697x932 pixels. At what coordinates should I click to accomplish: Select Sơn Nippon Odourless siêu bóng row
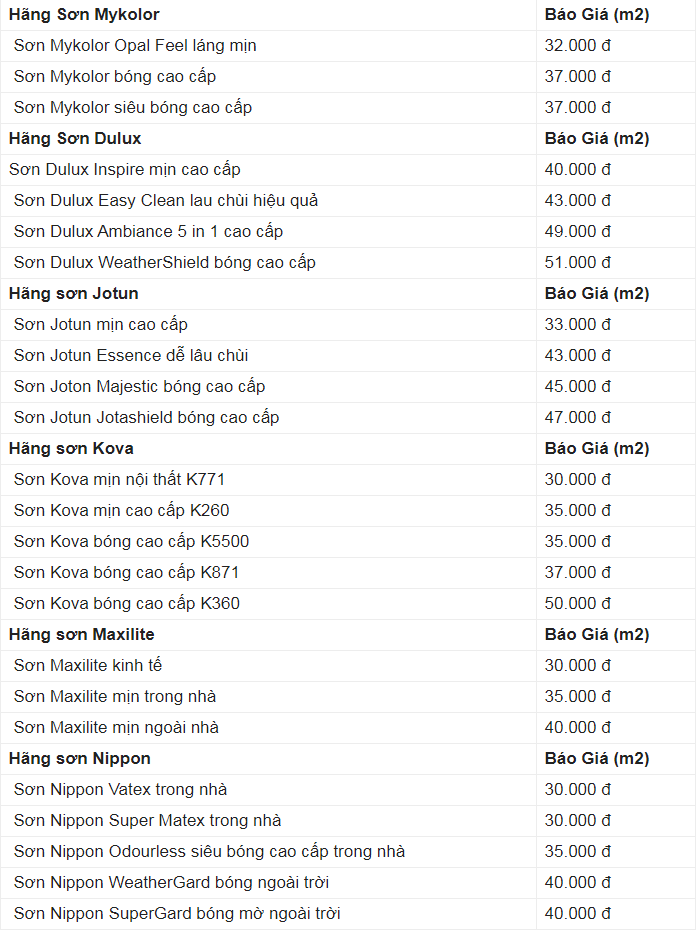[x=348, y=851]
